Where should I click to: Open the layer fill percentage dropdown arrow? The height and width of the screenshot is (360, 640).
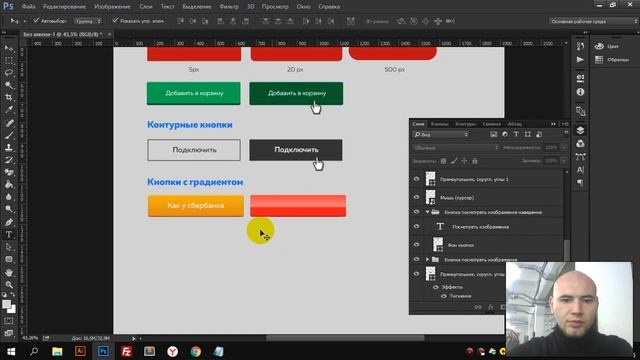564,161
